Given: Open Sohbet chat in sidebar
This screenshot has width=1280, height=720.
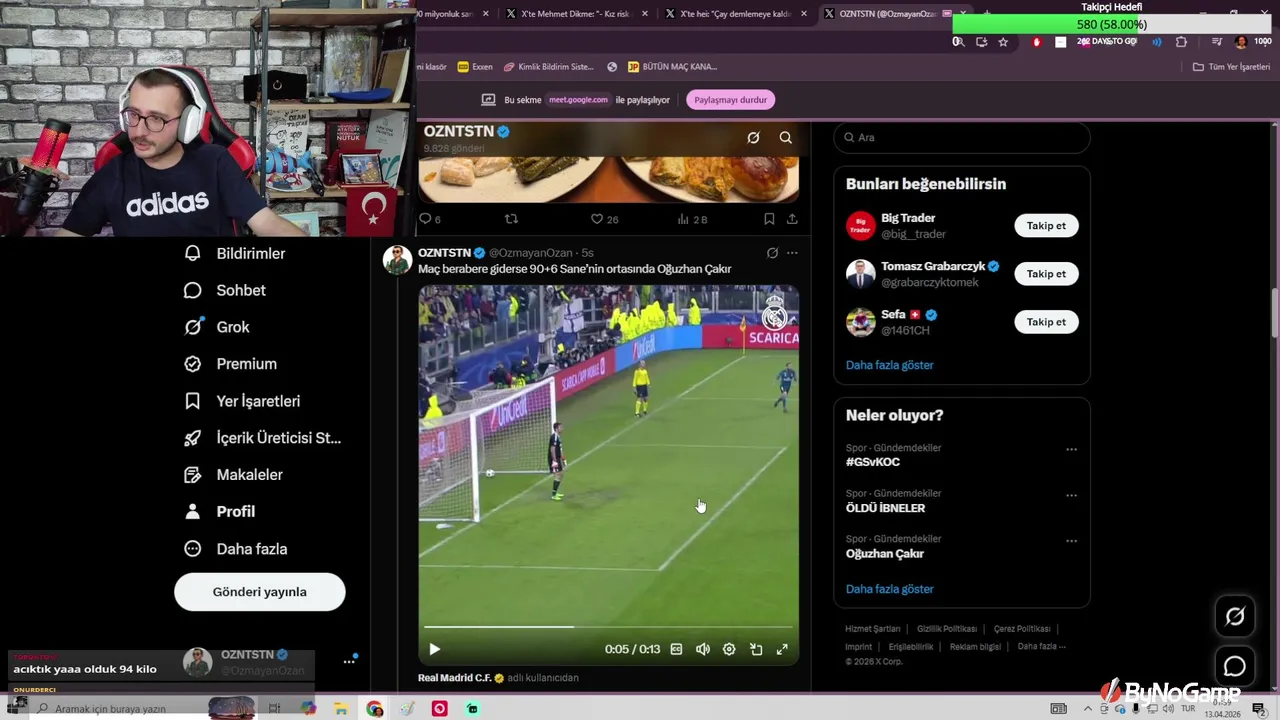Looking at the screenshot, I should tap(225, 291).
